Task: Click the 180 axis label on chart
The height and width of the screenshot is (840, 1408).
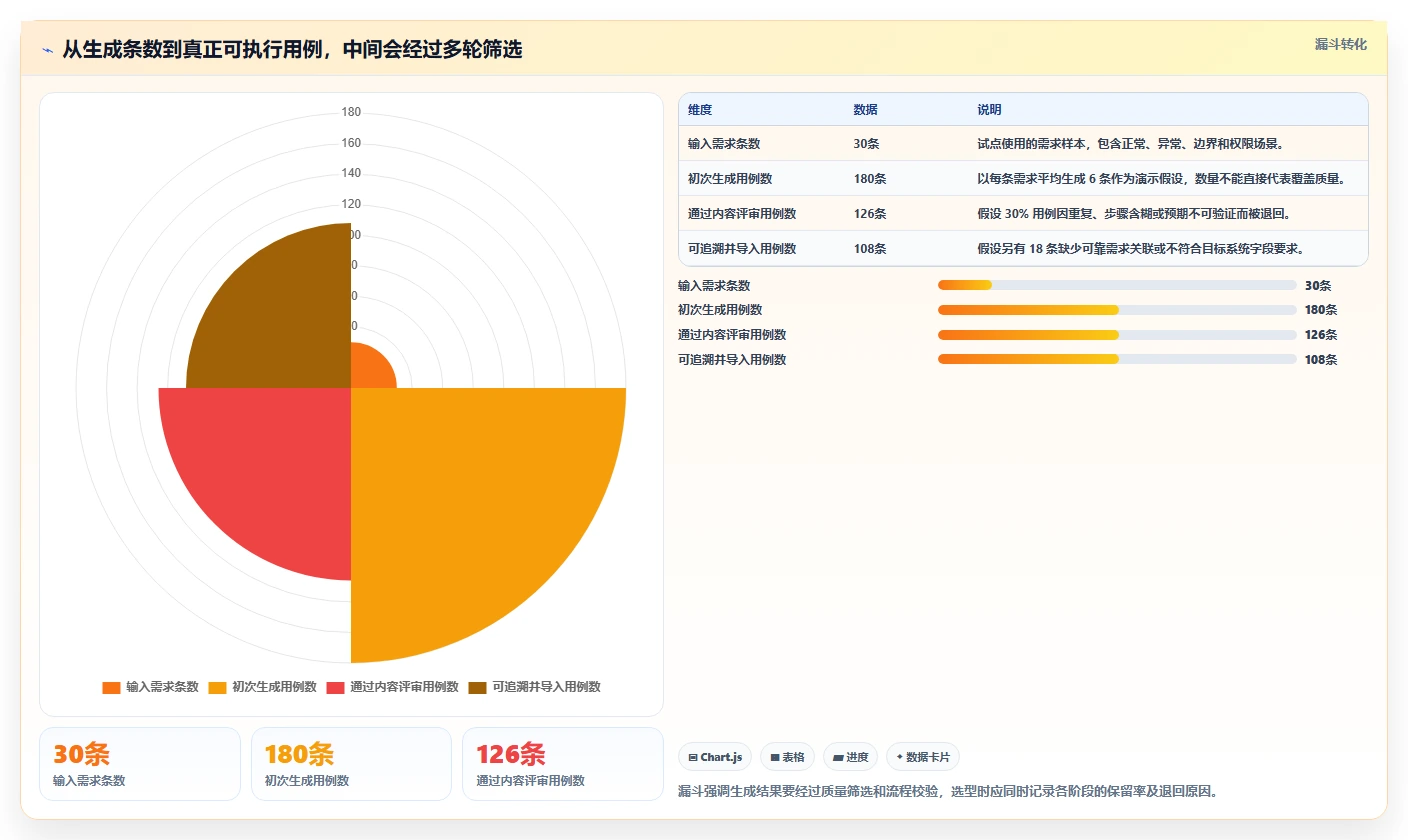Action: pyautogui.click(x=351, y=112)
